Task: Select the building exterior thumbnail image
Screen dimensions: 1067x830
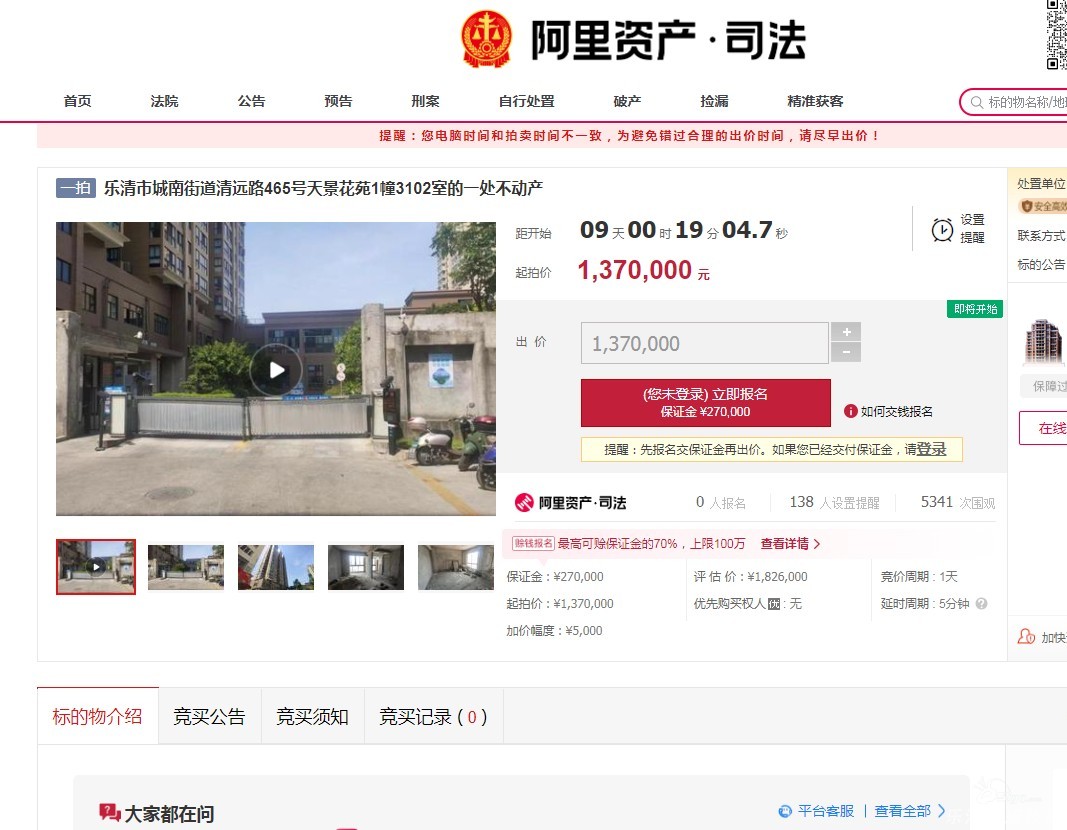Action: click(276, 567)
